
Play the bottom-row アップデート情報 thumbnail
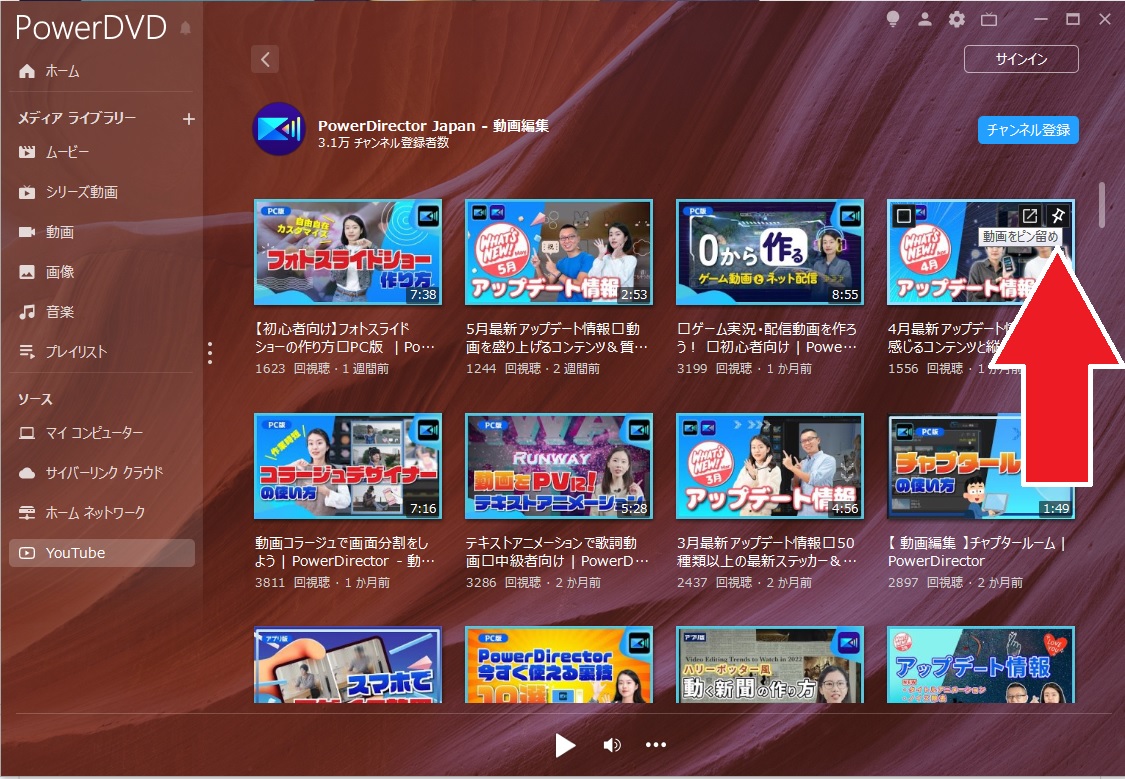981,664
